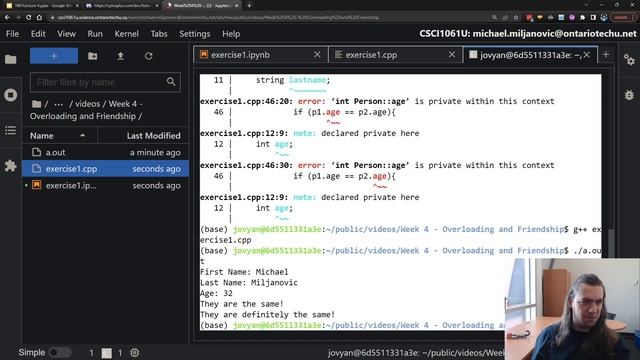Navigate to the videos breadcrumb folder

pyautogui.click(x=88, y=104)
